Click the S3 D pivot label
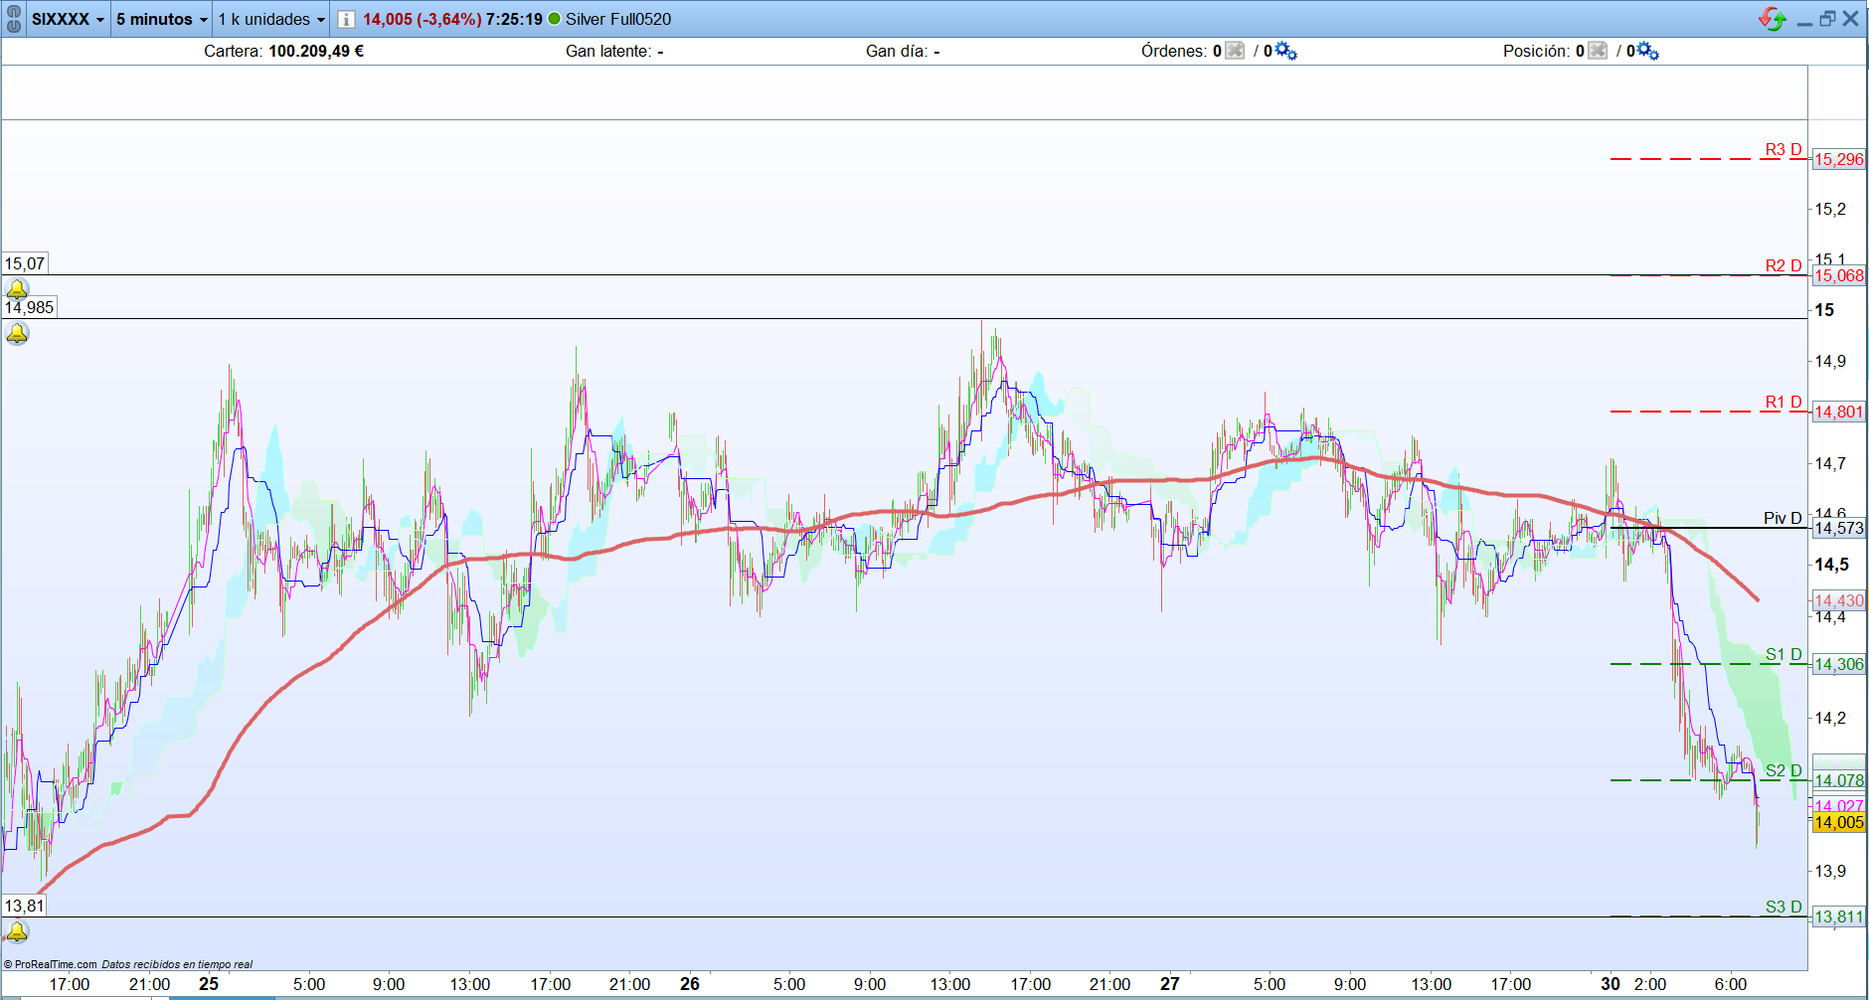Screen dimensions: 1869x1000 click(1783, 907)
